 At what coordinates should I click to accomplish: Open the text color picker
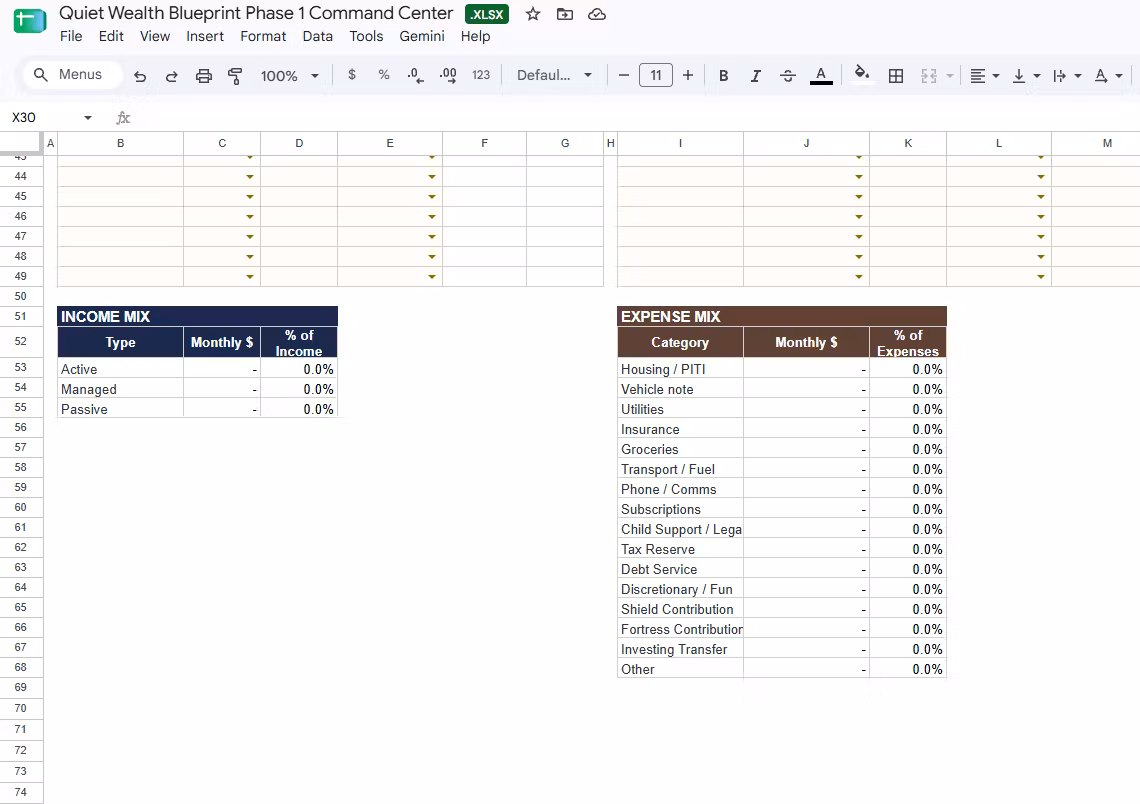click(821, 76)
